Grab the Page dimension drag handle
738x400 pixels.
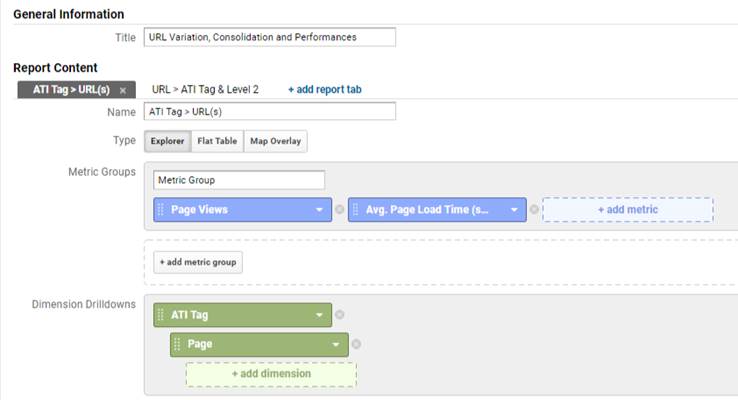pos(177,344)
